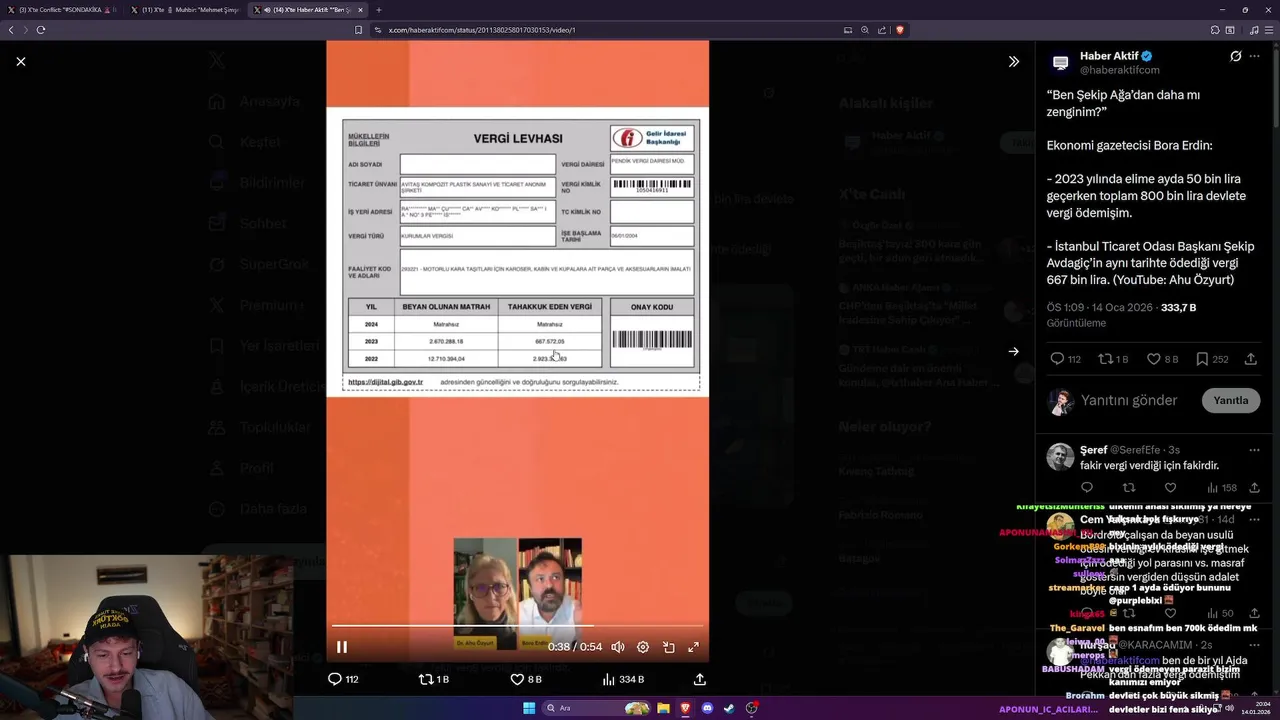Pause the video playback
The width and height of the screenshot is (1280, 720).
coord(342,647)
